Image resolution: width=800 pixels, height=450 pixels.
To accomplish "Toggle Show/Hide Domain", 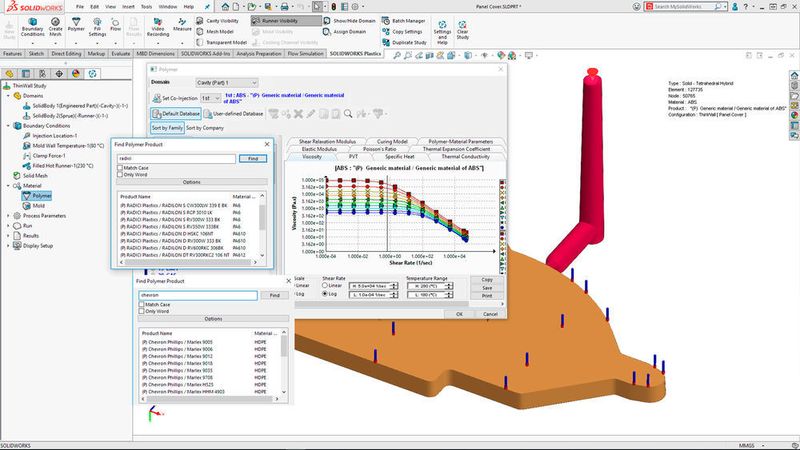I will 349,21.
